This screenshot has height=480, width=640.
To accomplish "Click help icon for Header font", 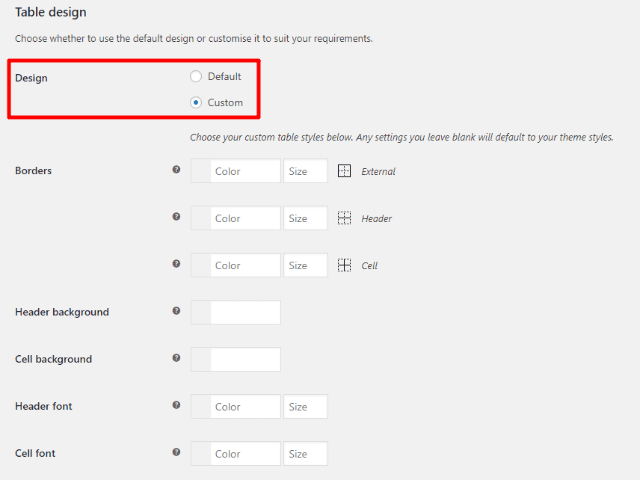I will click(x=177, y=405).
